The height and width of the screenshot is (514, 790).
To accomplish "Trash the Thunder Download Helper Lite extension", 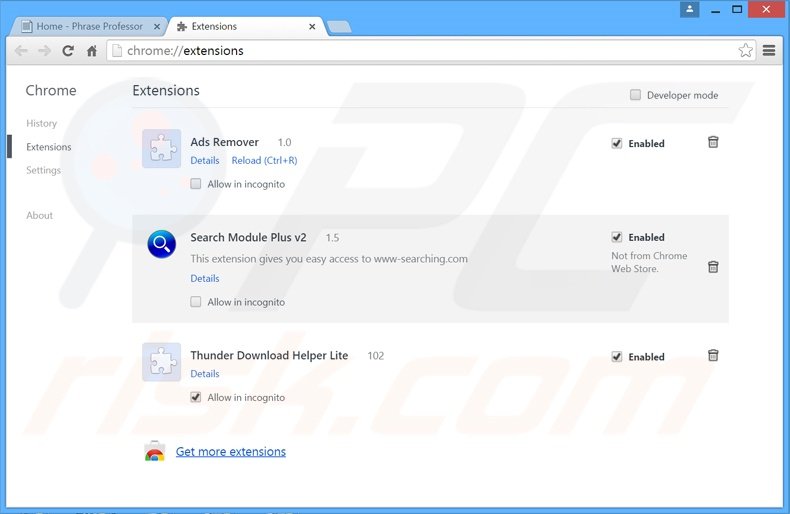I will coord(713,355).
